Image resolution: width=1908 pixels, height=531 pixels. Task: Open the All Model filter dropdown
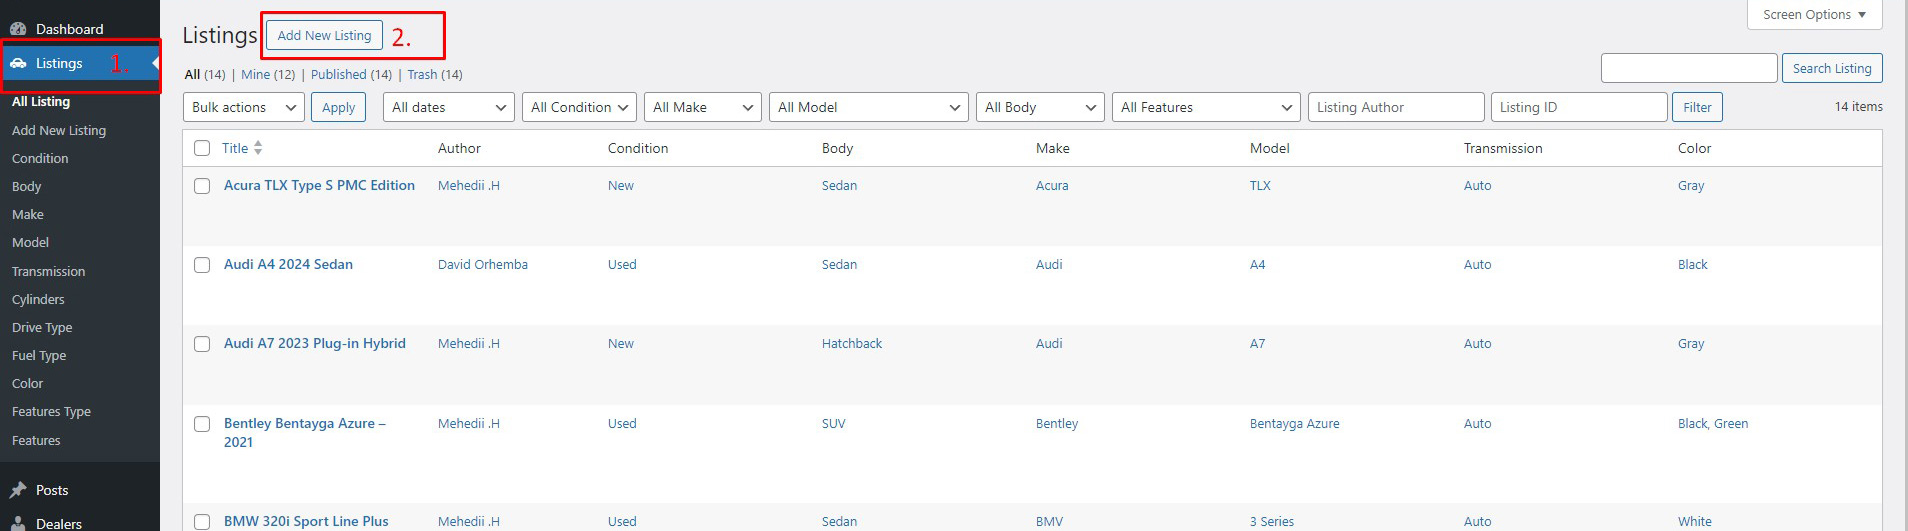pos(869,107)
